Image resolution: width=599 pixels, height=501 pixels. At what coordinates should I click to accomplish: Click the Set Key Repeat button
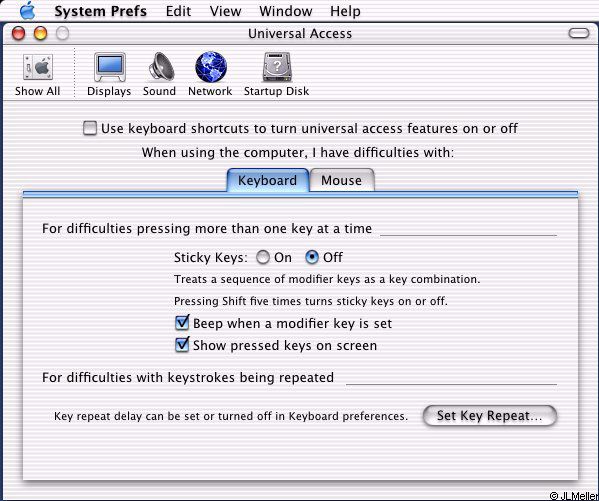(490, 415)
